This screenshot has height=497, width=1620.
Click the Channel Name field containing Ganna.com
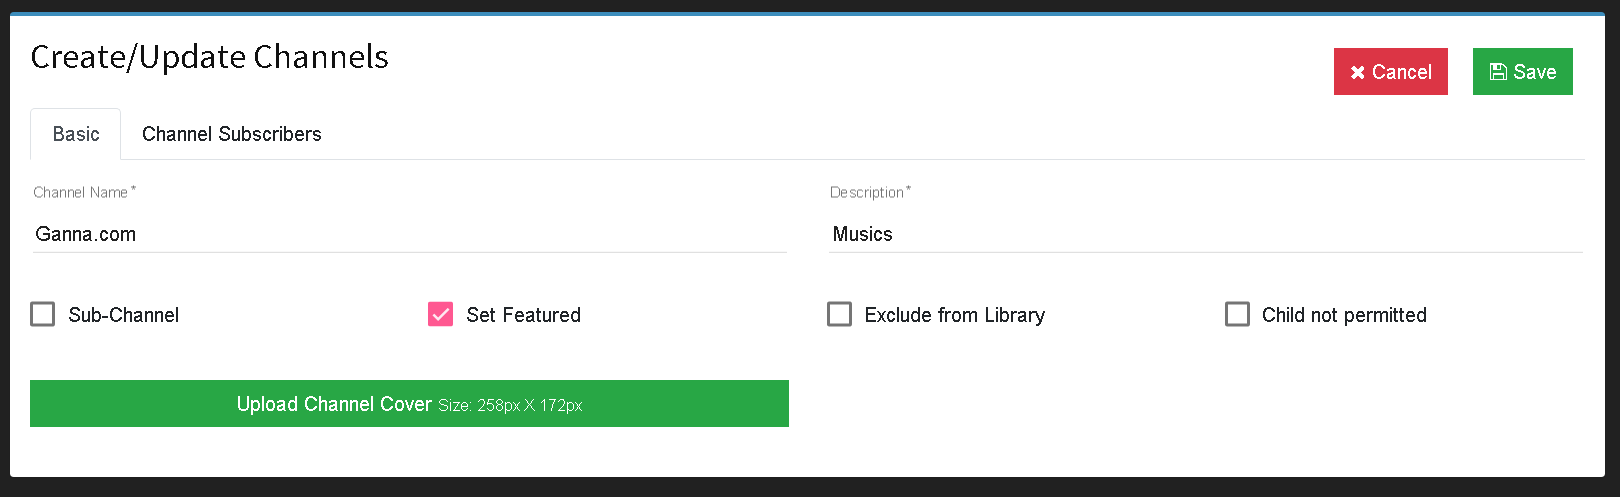[x=409, y=234]
